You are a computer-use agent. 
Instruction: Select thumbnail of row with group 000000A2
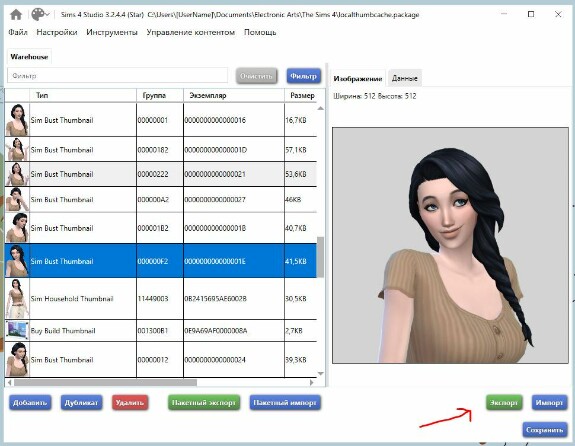(17, 199)
